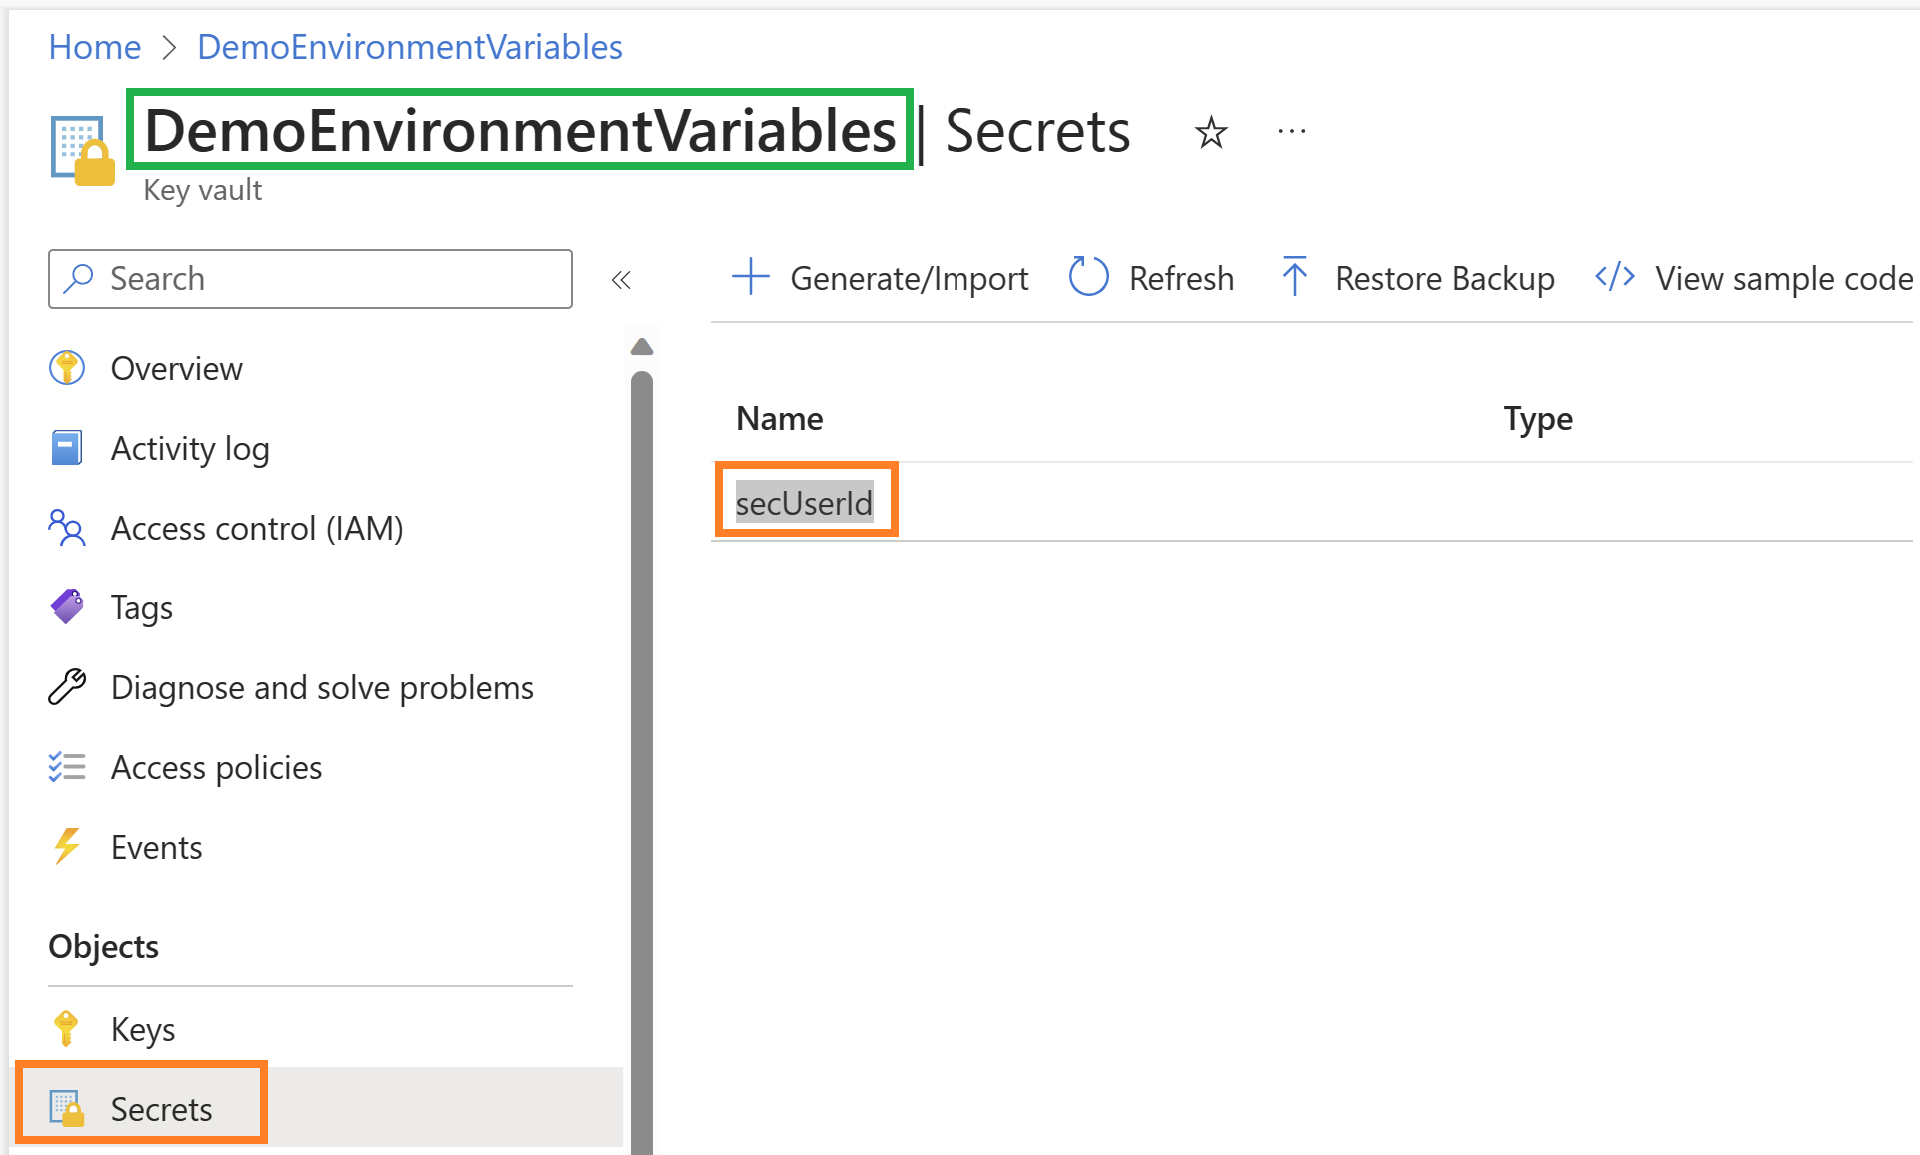Click the Diagnose wrench icon

(x=67, y=687)
